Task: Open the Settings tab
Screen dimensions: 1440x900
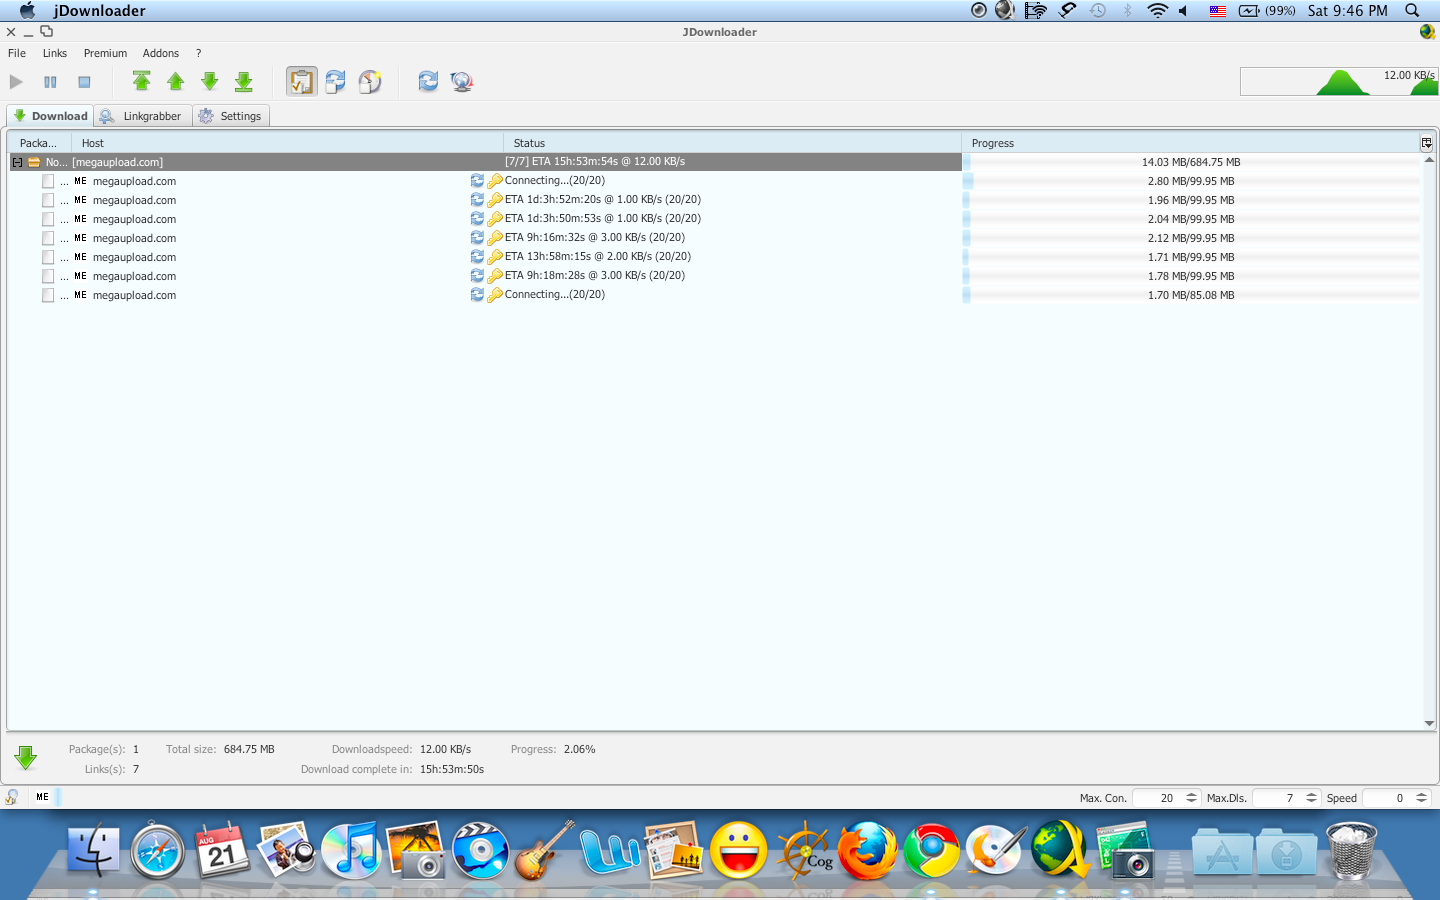Action: pyautogui.click(x=230, y=116)
